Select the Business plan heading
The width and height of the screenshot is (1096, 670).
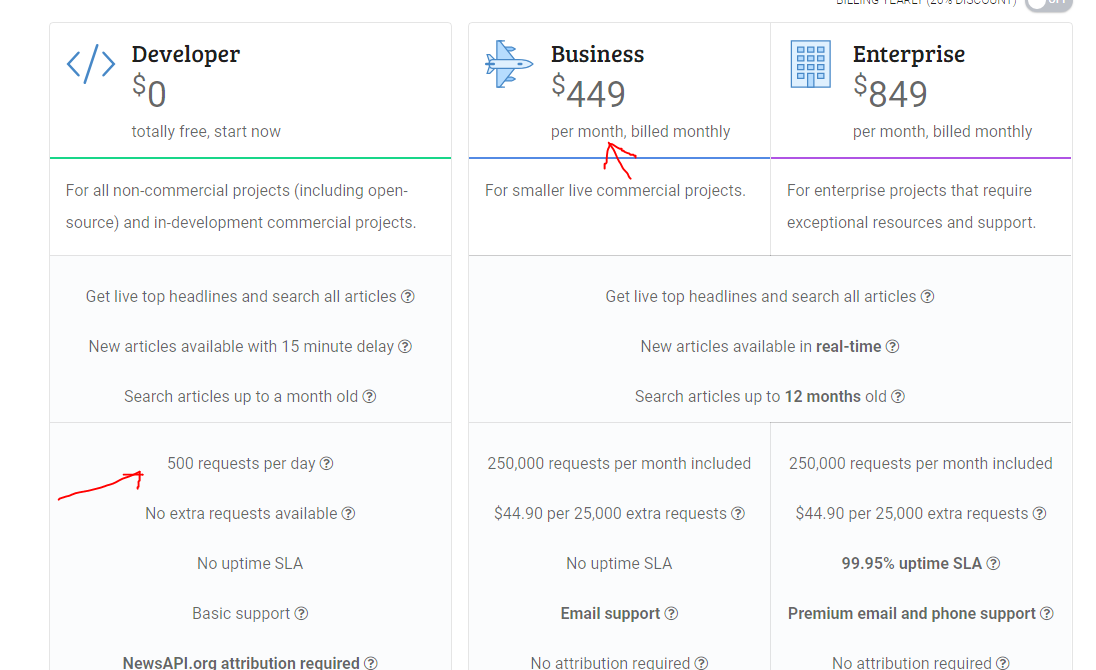tap(598, 54)
